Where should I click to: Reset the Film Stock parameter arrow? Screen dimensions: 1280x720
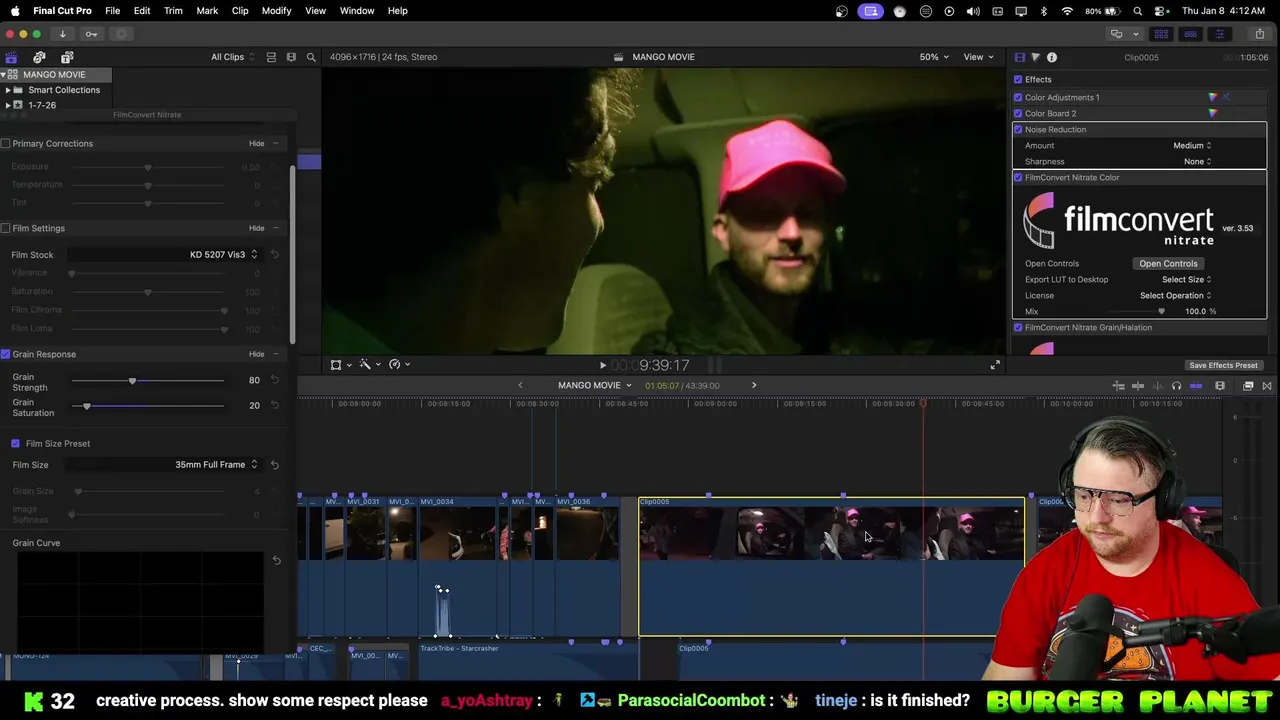point(275,255)
